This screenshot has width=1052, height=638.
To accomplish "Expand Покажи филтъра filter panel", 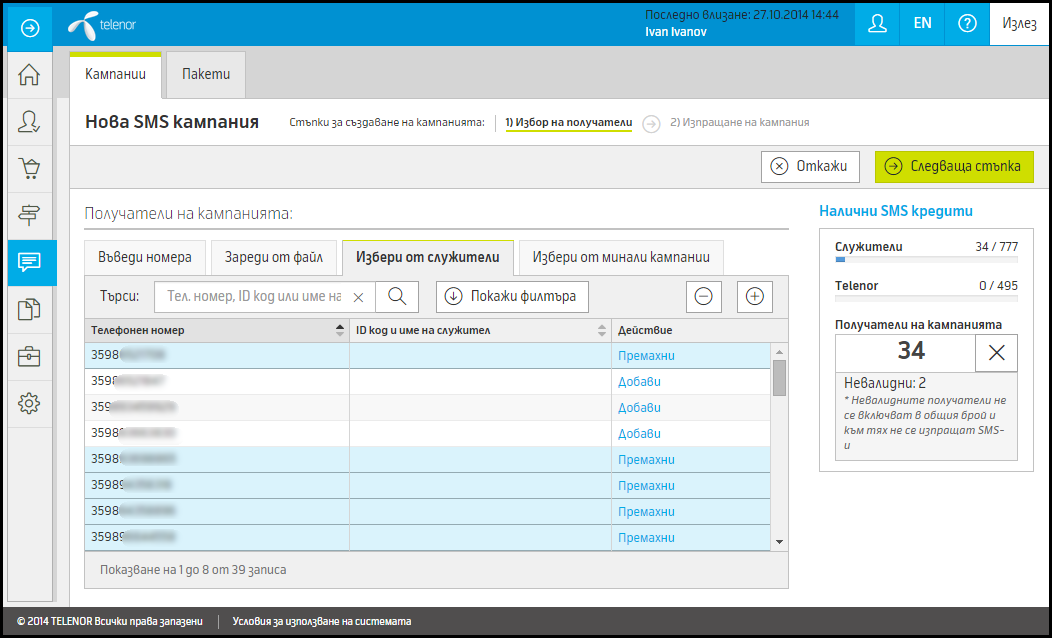I will [x=513, y=297].
